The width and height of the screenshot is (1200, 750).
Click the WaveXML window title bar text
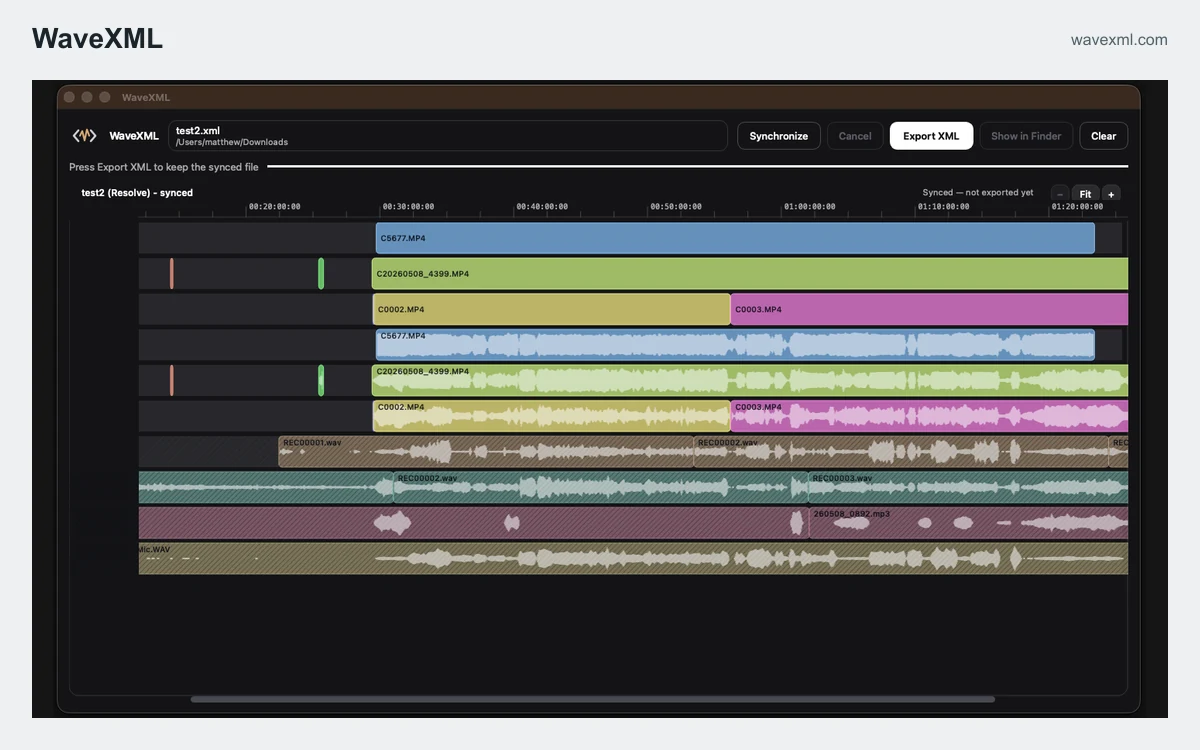click(146, 97)
